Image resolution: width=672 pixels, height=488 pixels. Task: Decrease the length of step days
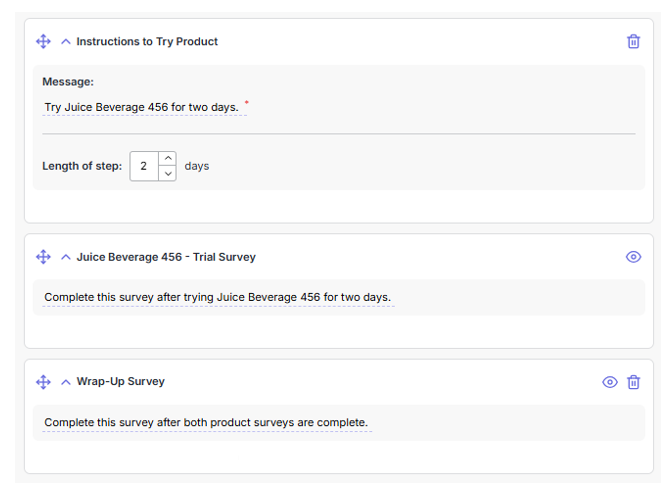[x=168, y=173]
